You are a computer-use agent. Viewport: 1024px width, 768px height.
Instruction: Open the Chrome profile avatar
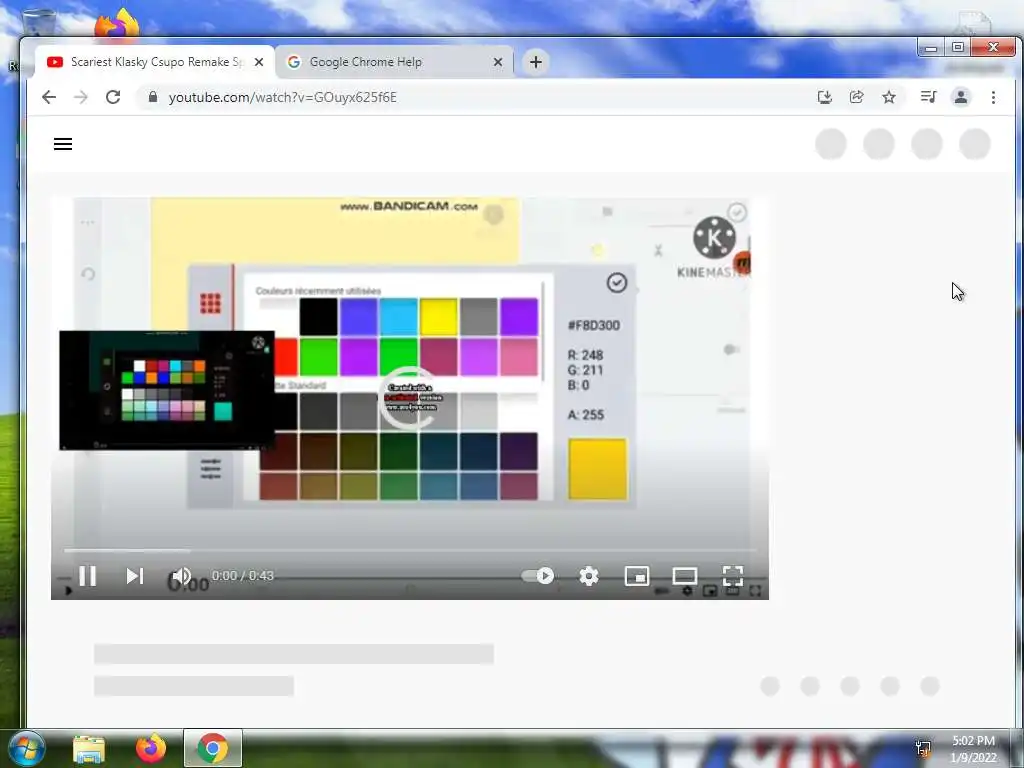coord(961,97)
